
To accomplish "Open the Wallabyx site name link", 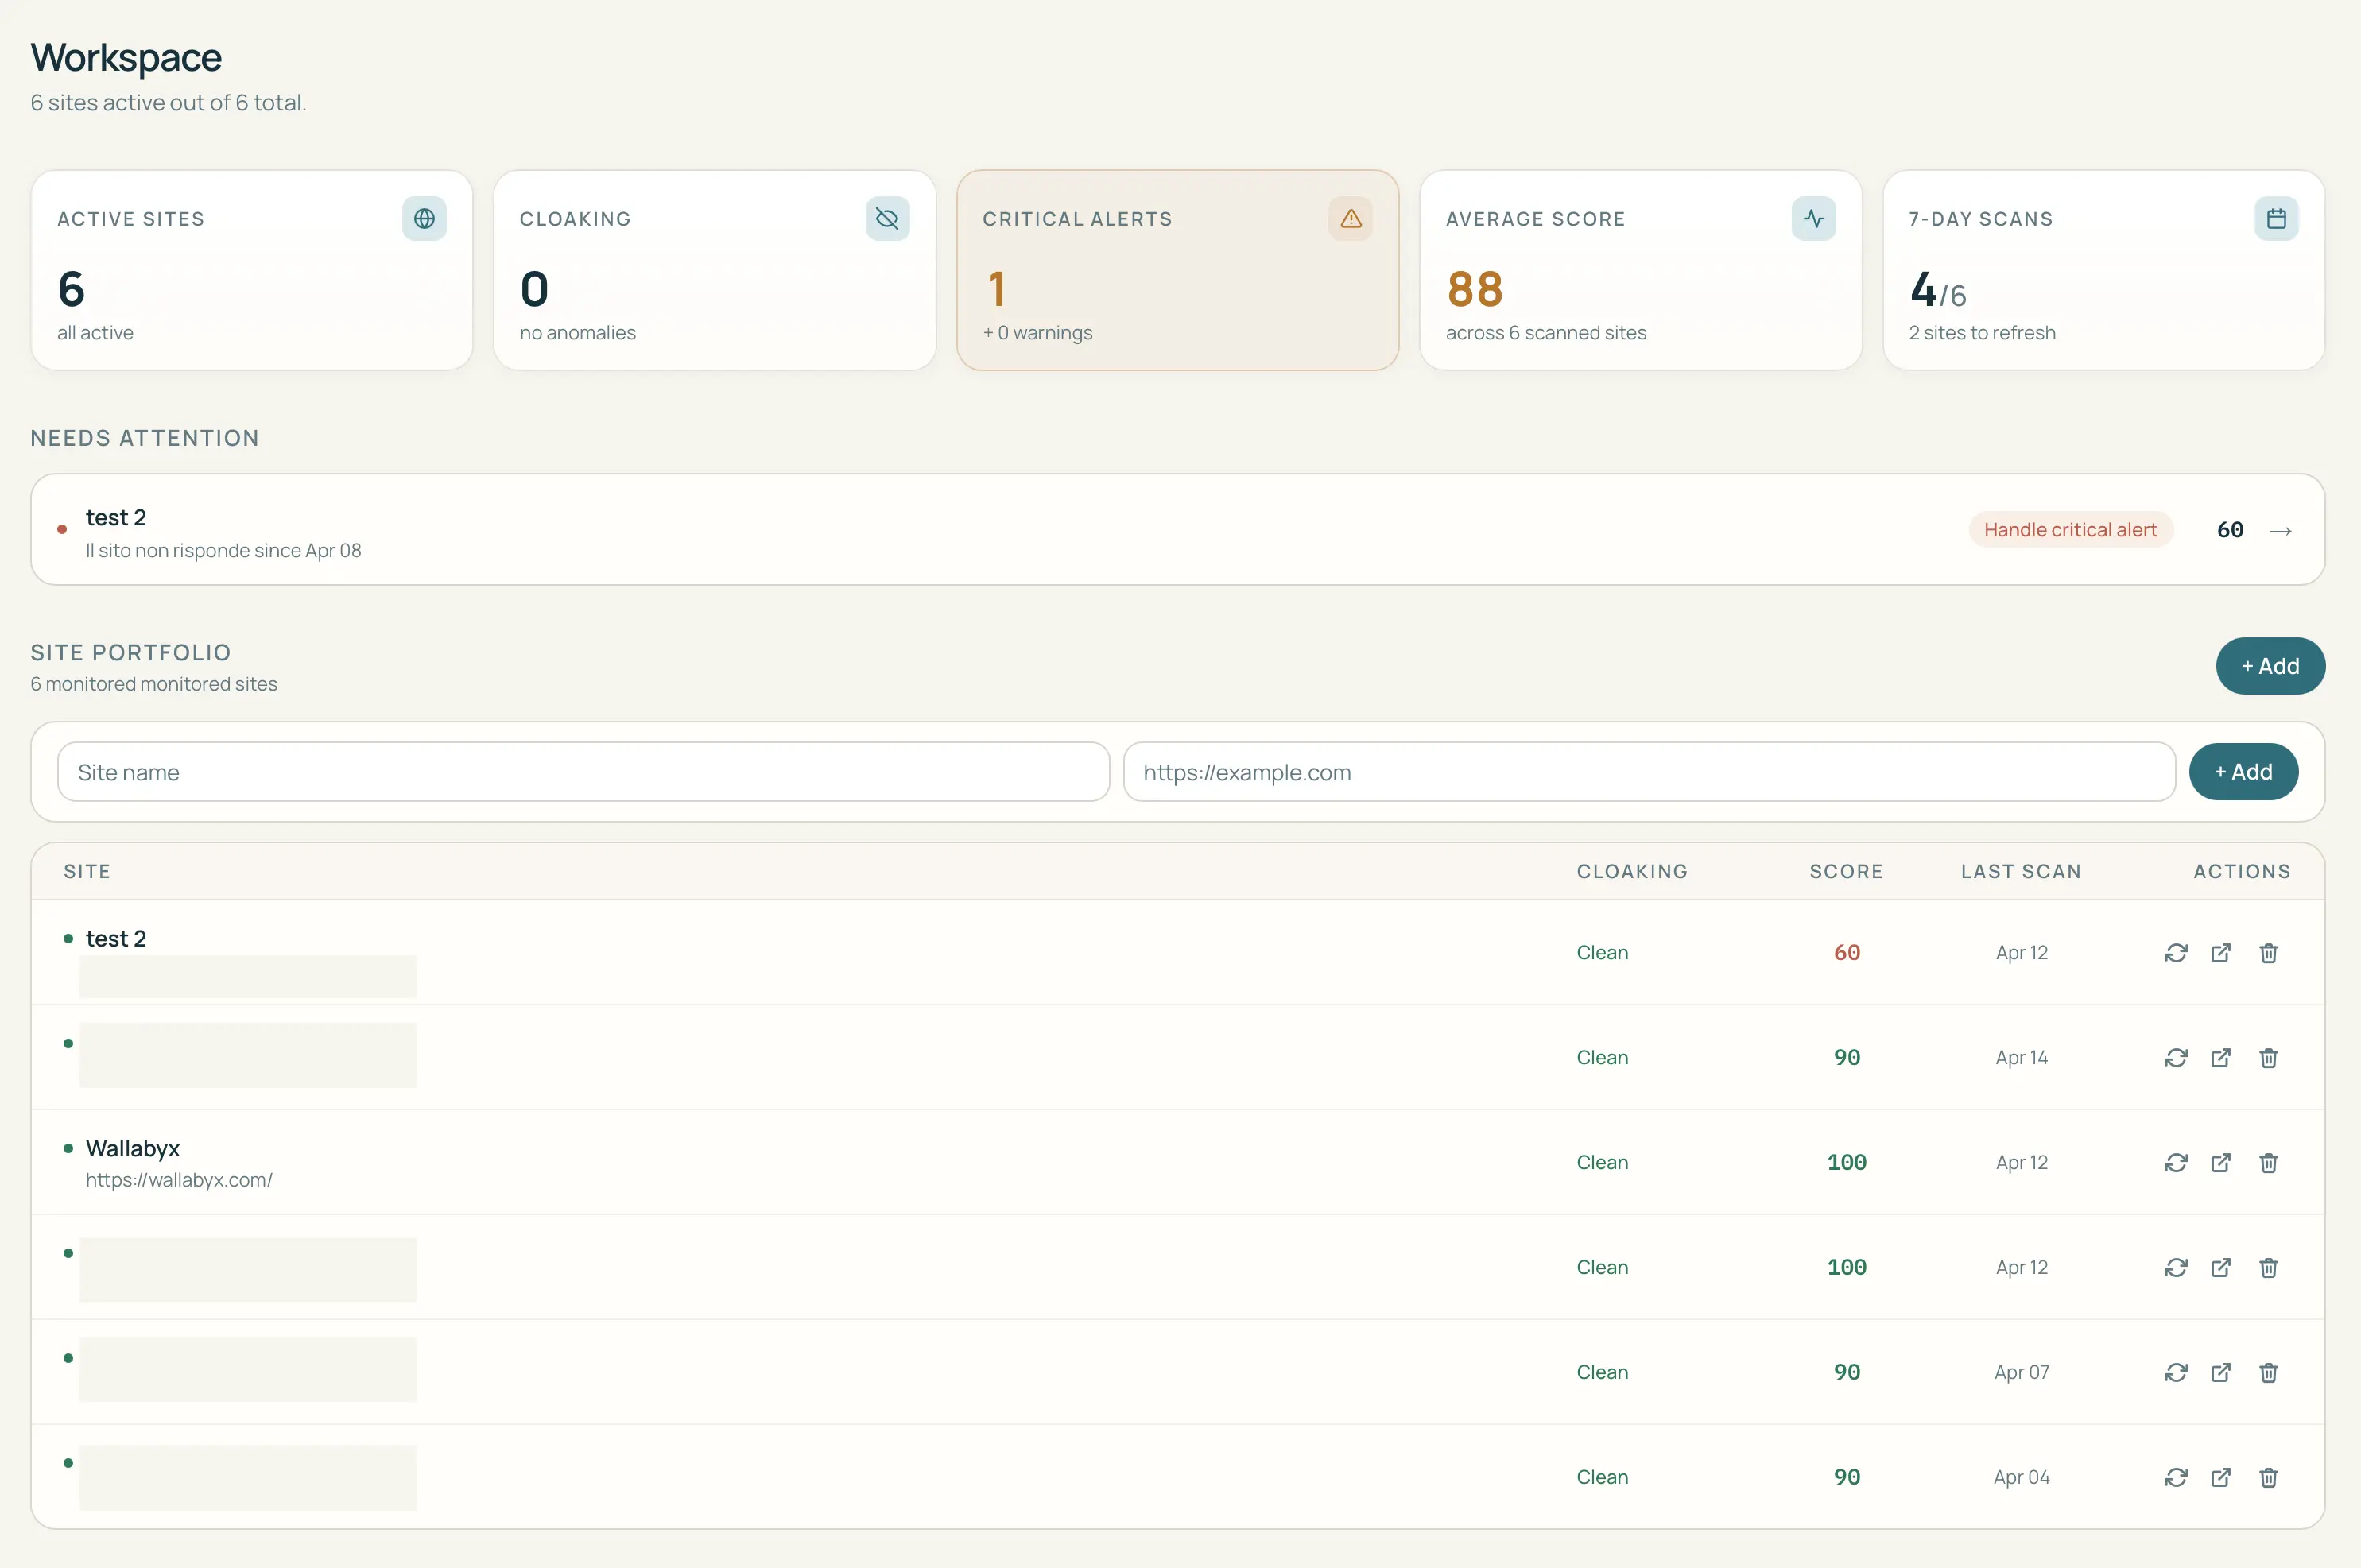I will [x=133, y=1148].
